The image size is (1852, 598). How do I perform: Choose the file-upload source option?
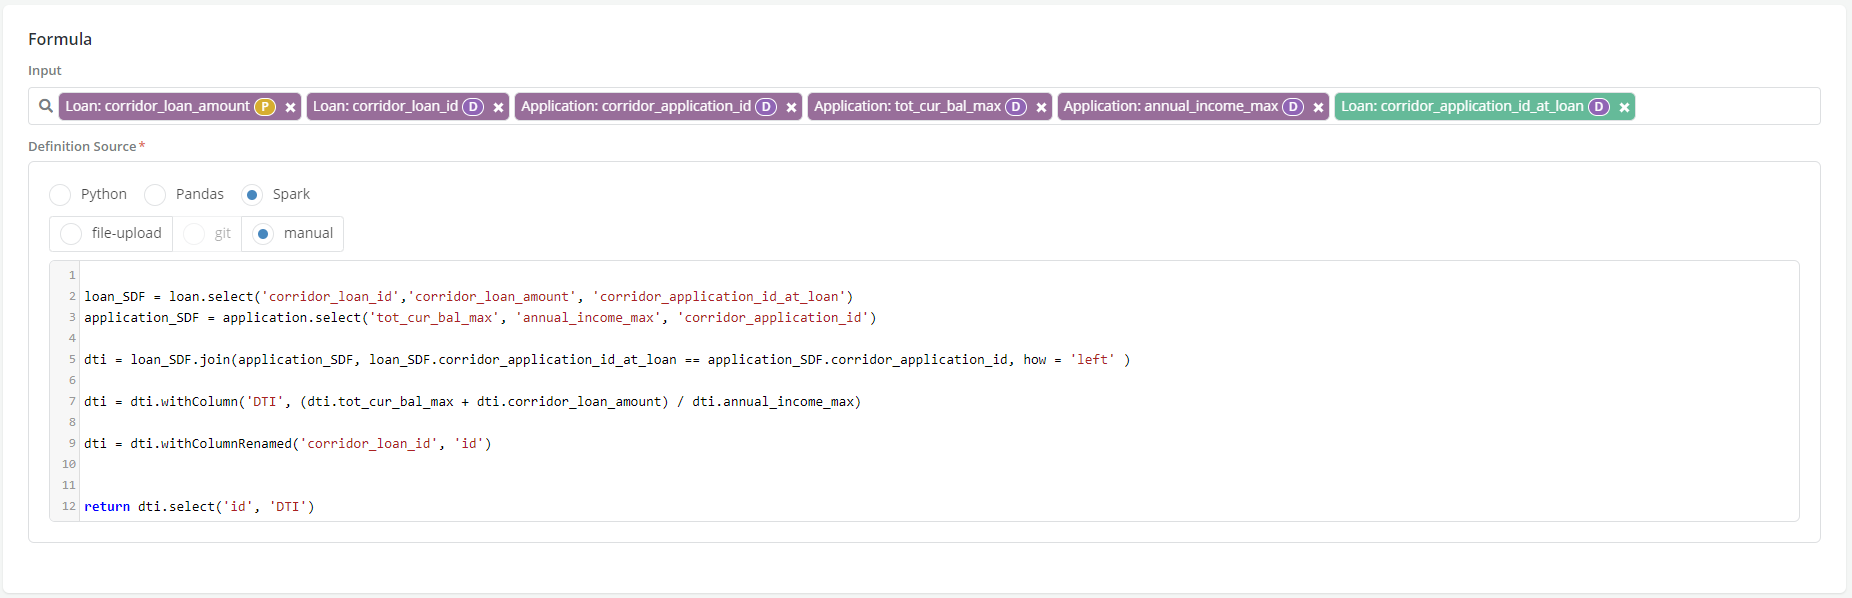pyautogui.click(x=71, y=234)
